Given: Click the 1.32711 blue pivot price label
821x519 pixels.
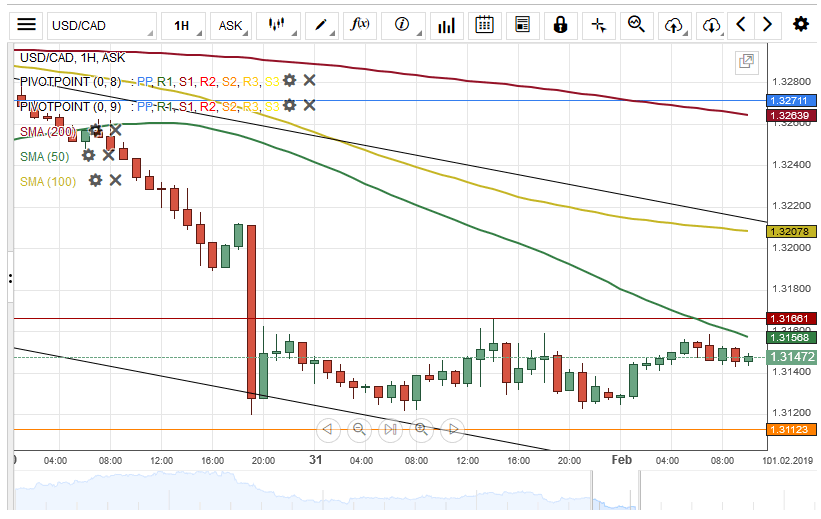Looking at the screenshot, I should point(791,101).
